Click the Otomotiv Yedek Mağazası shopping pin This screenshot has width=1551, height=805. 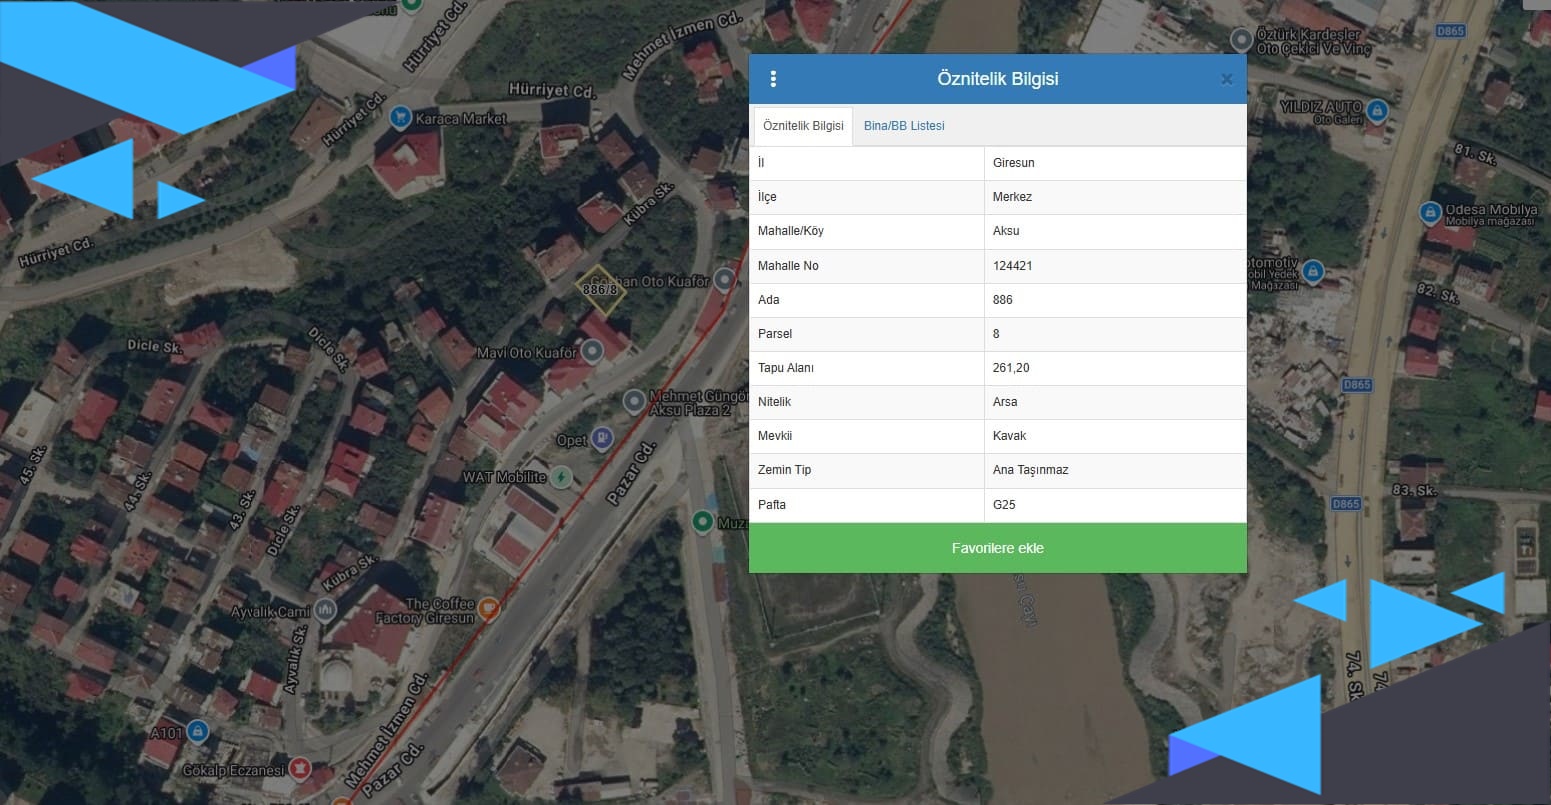coord(1313,271)
